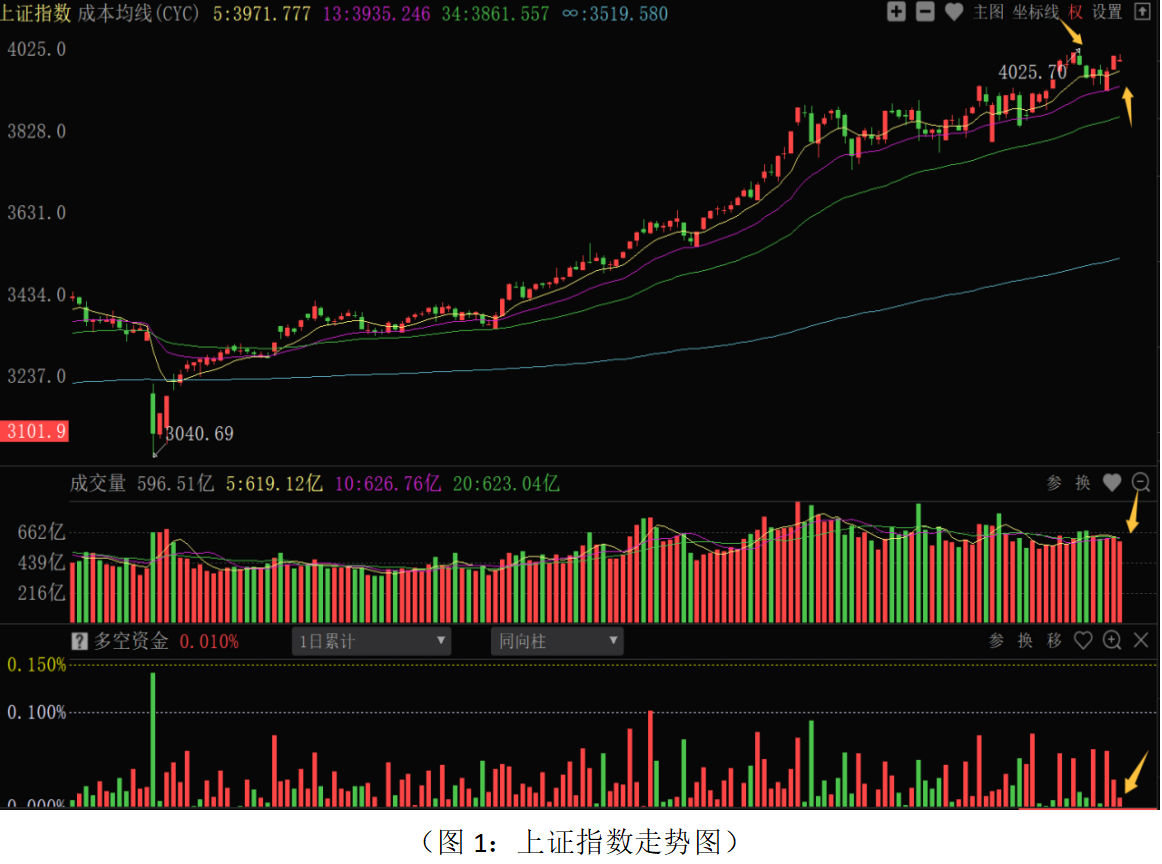Click the up-arrow icon at top-right corner
The width and height of the screenshot is (1162, 864).
[1143, 12]
